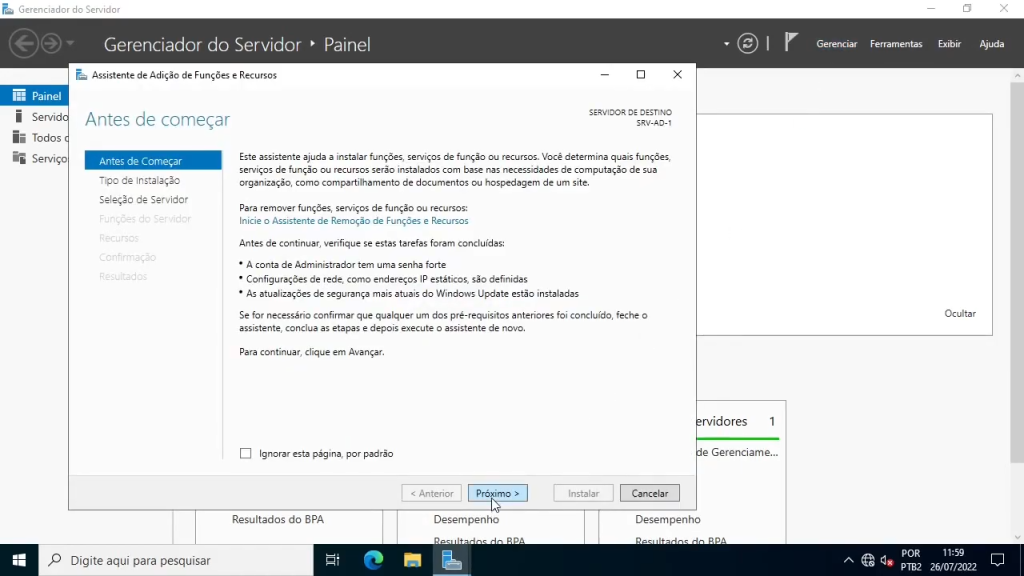
Task: Click Resultados do BPA in first tile
Action: click(x=278, y=519)
